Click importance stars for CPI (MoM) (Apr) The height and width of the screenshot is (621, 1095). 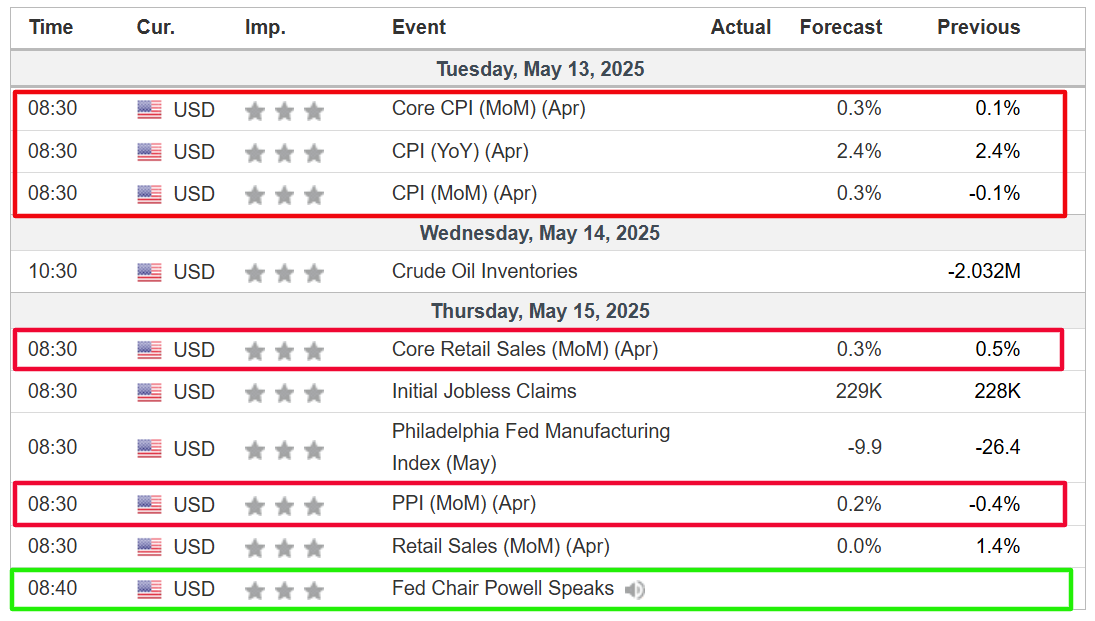[x=284, y=194]
